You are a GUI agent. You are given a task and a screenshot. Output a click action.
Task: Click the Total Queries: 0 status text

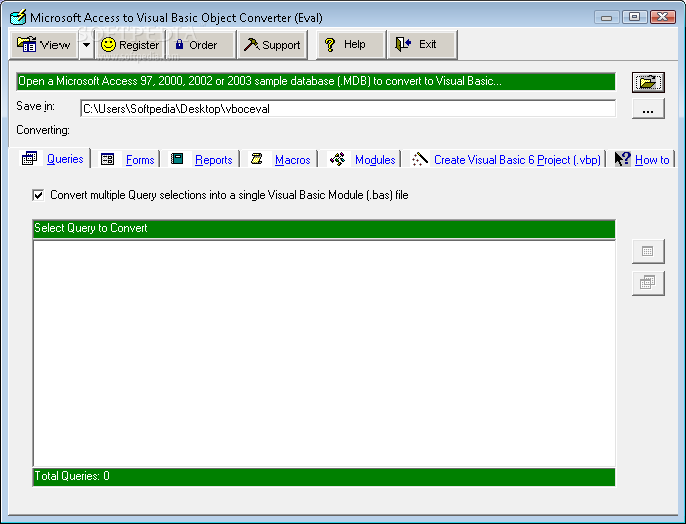click(72, 476)
